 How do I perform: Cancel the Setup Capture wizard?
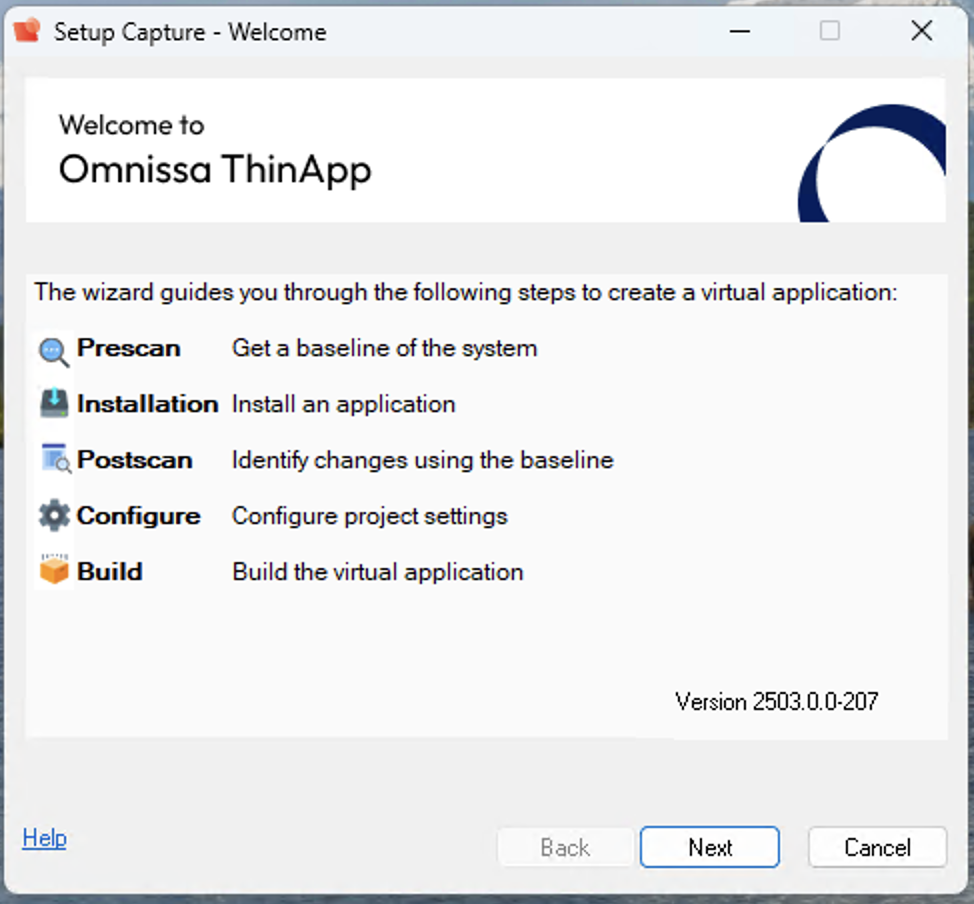[x=877, y=847]
